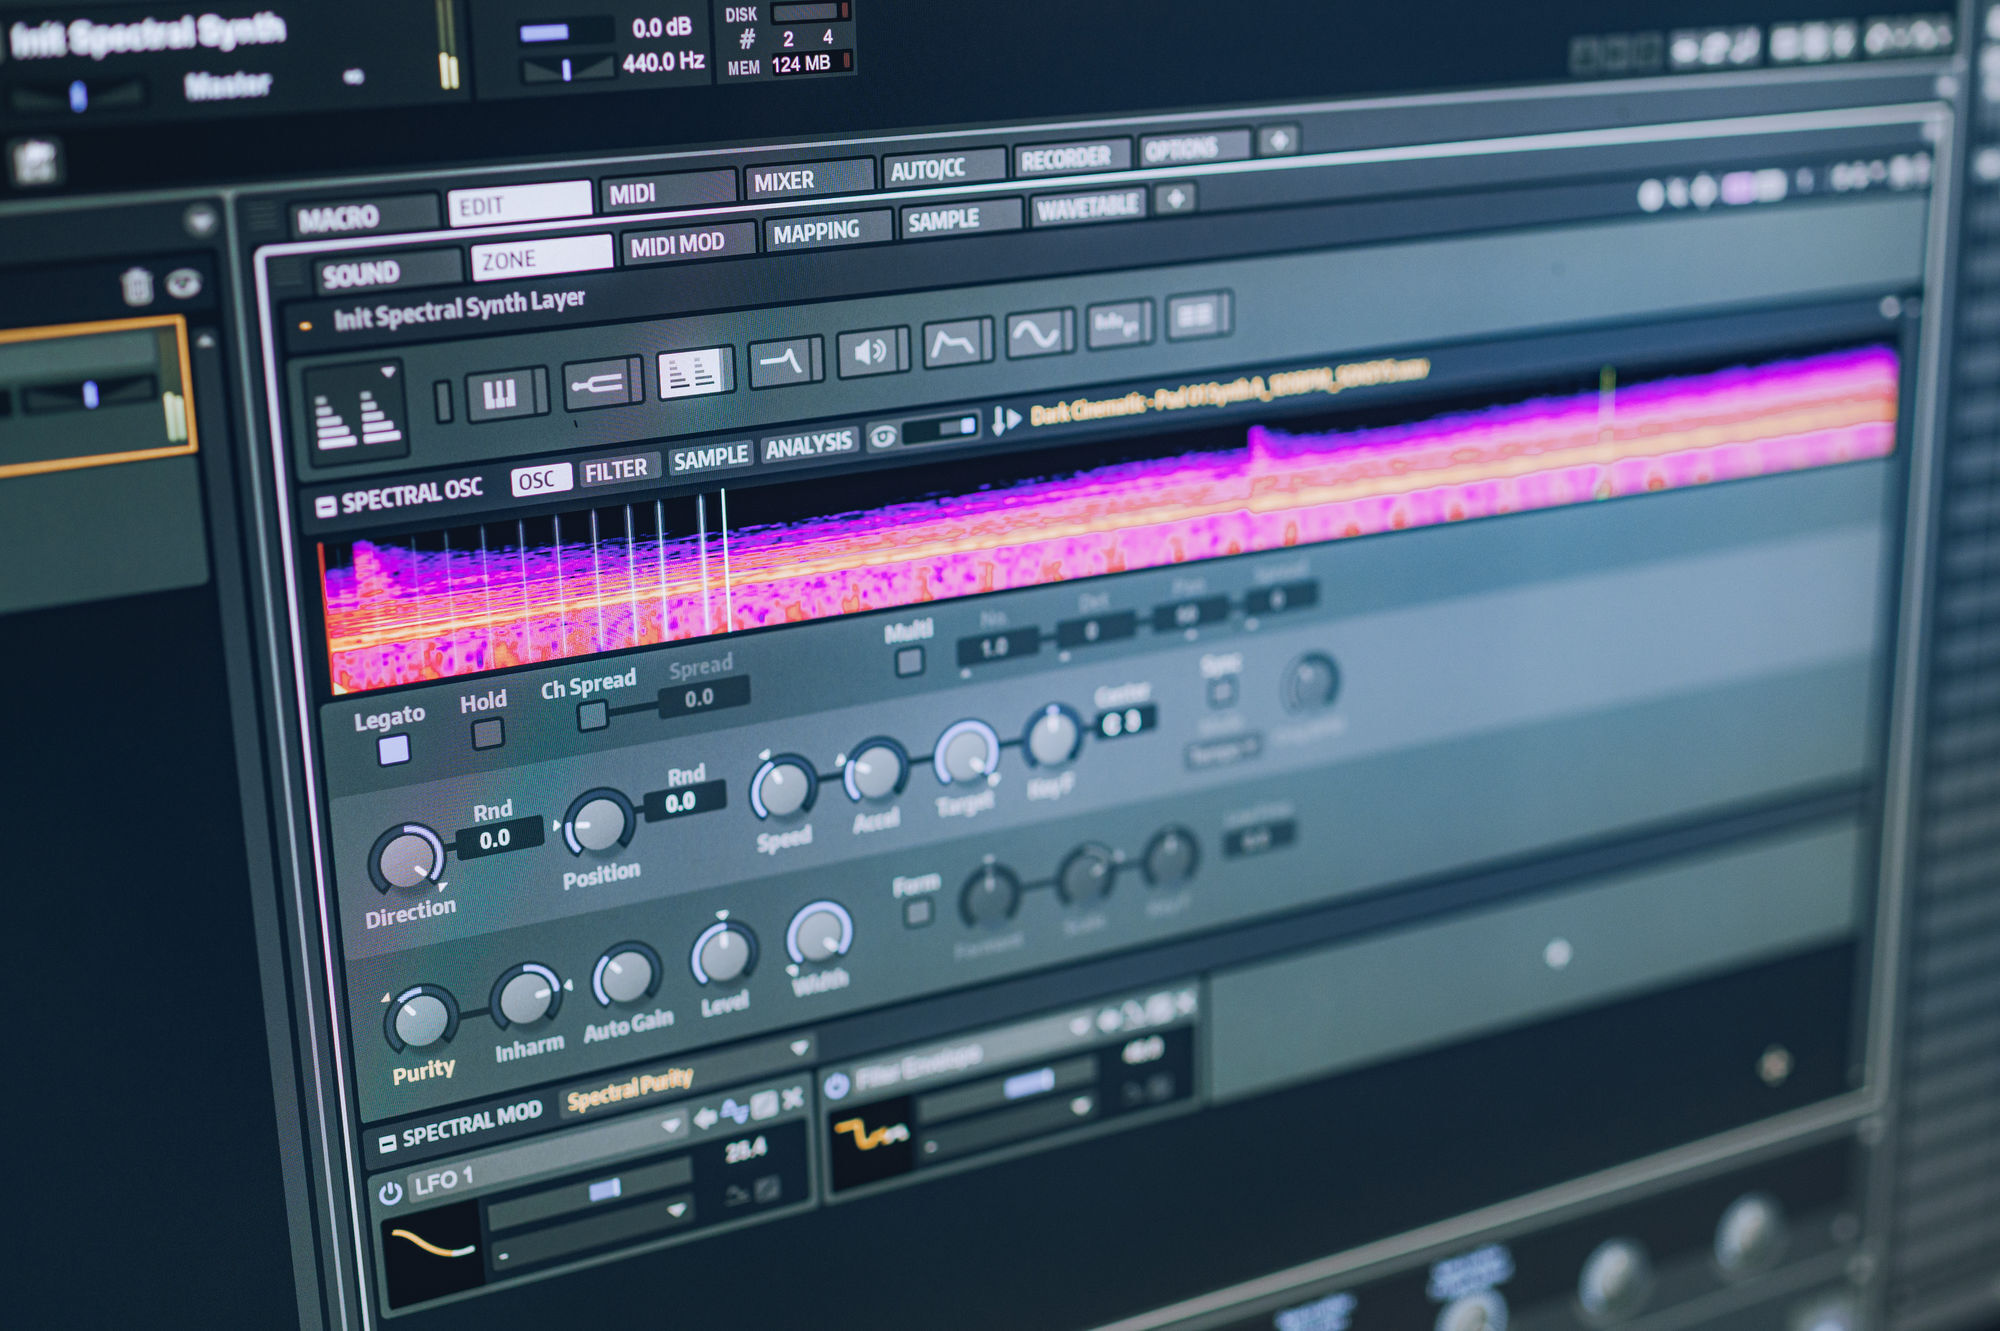Screen dimensions: 2000x1331
Task: Collapse the SPECTRAL OSC section
Action: pyautogui.click(x=325, y=506)
